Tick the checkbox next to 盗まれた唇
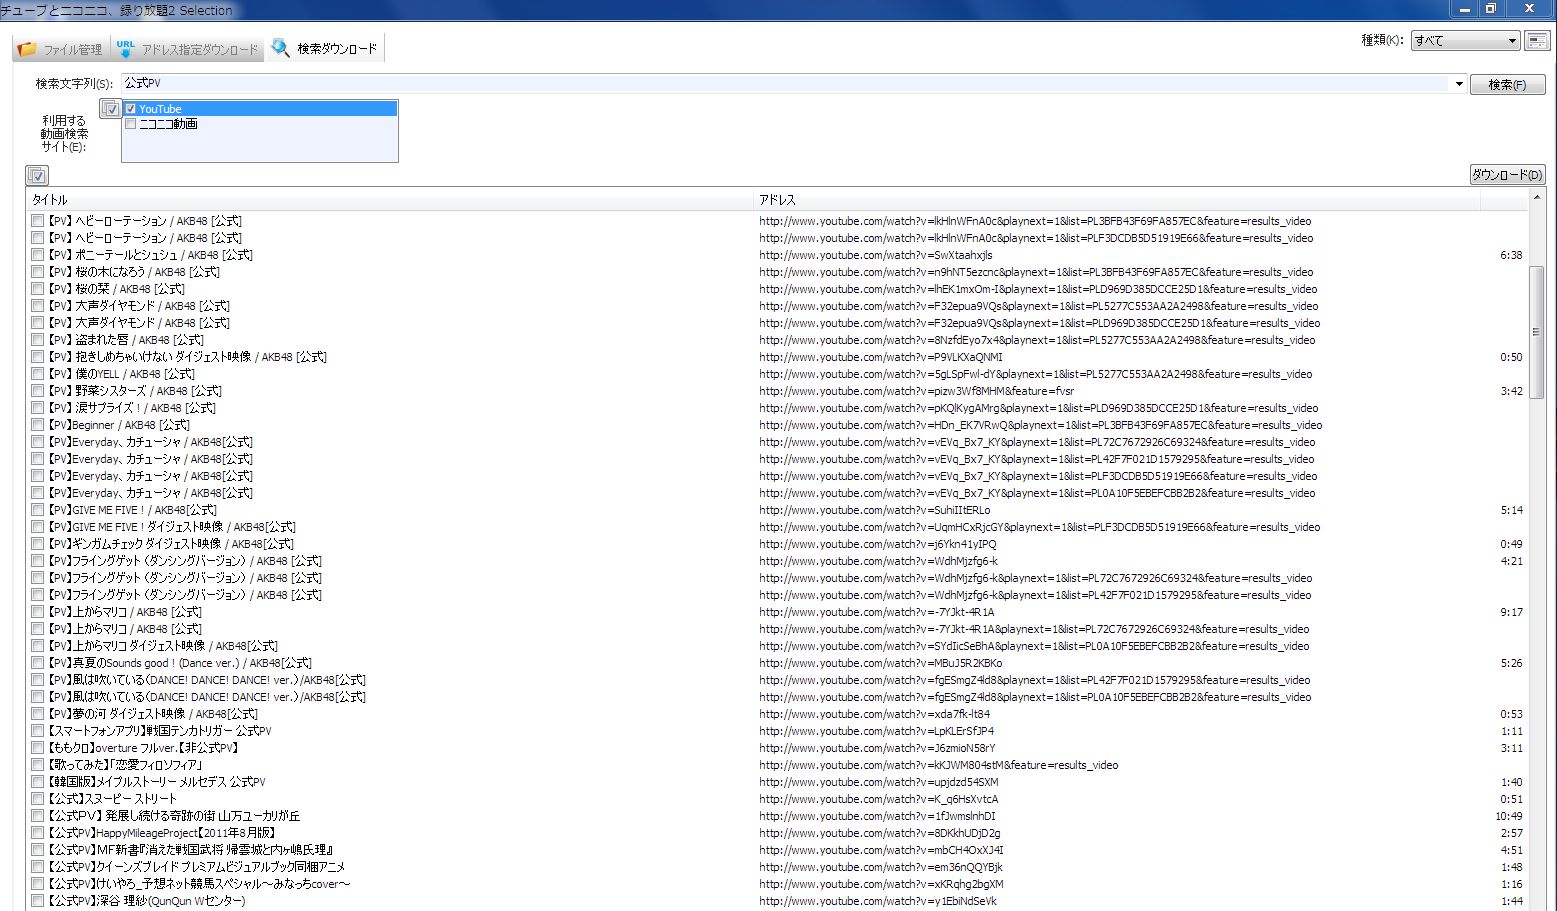The height and width of the screenshot is (911, 1557). [x=37, y=340]
